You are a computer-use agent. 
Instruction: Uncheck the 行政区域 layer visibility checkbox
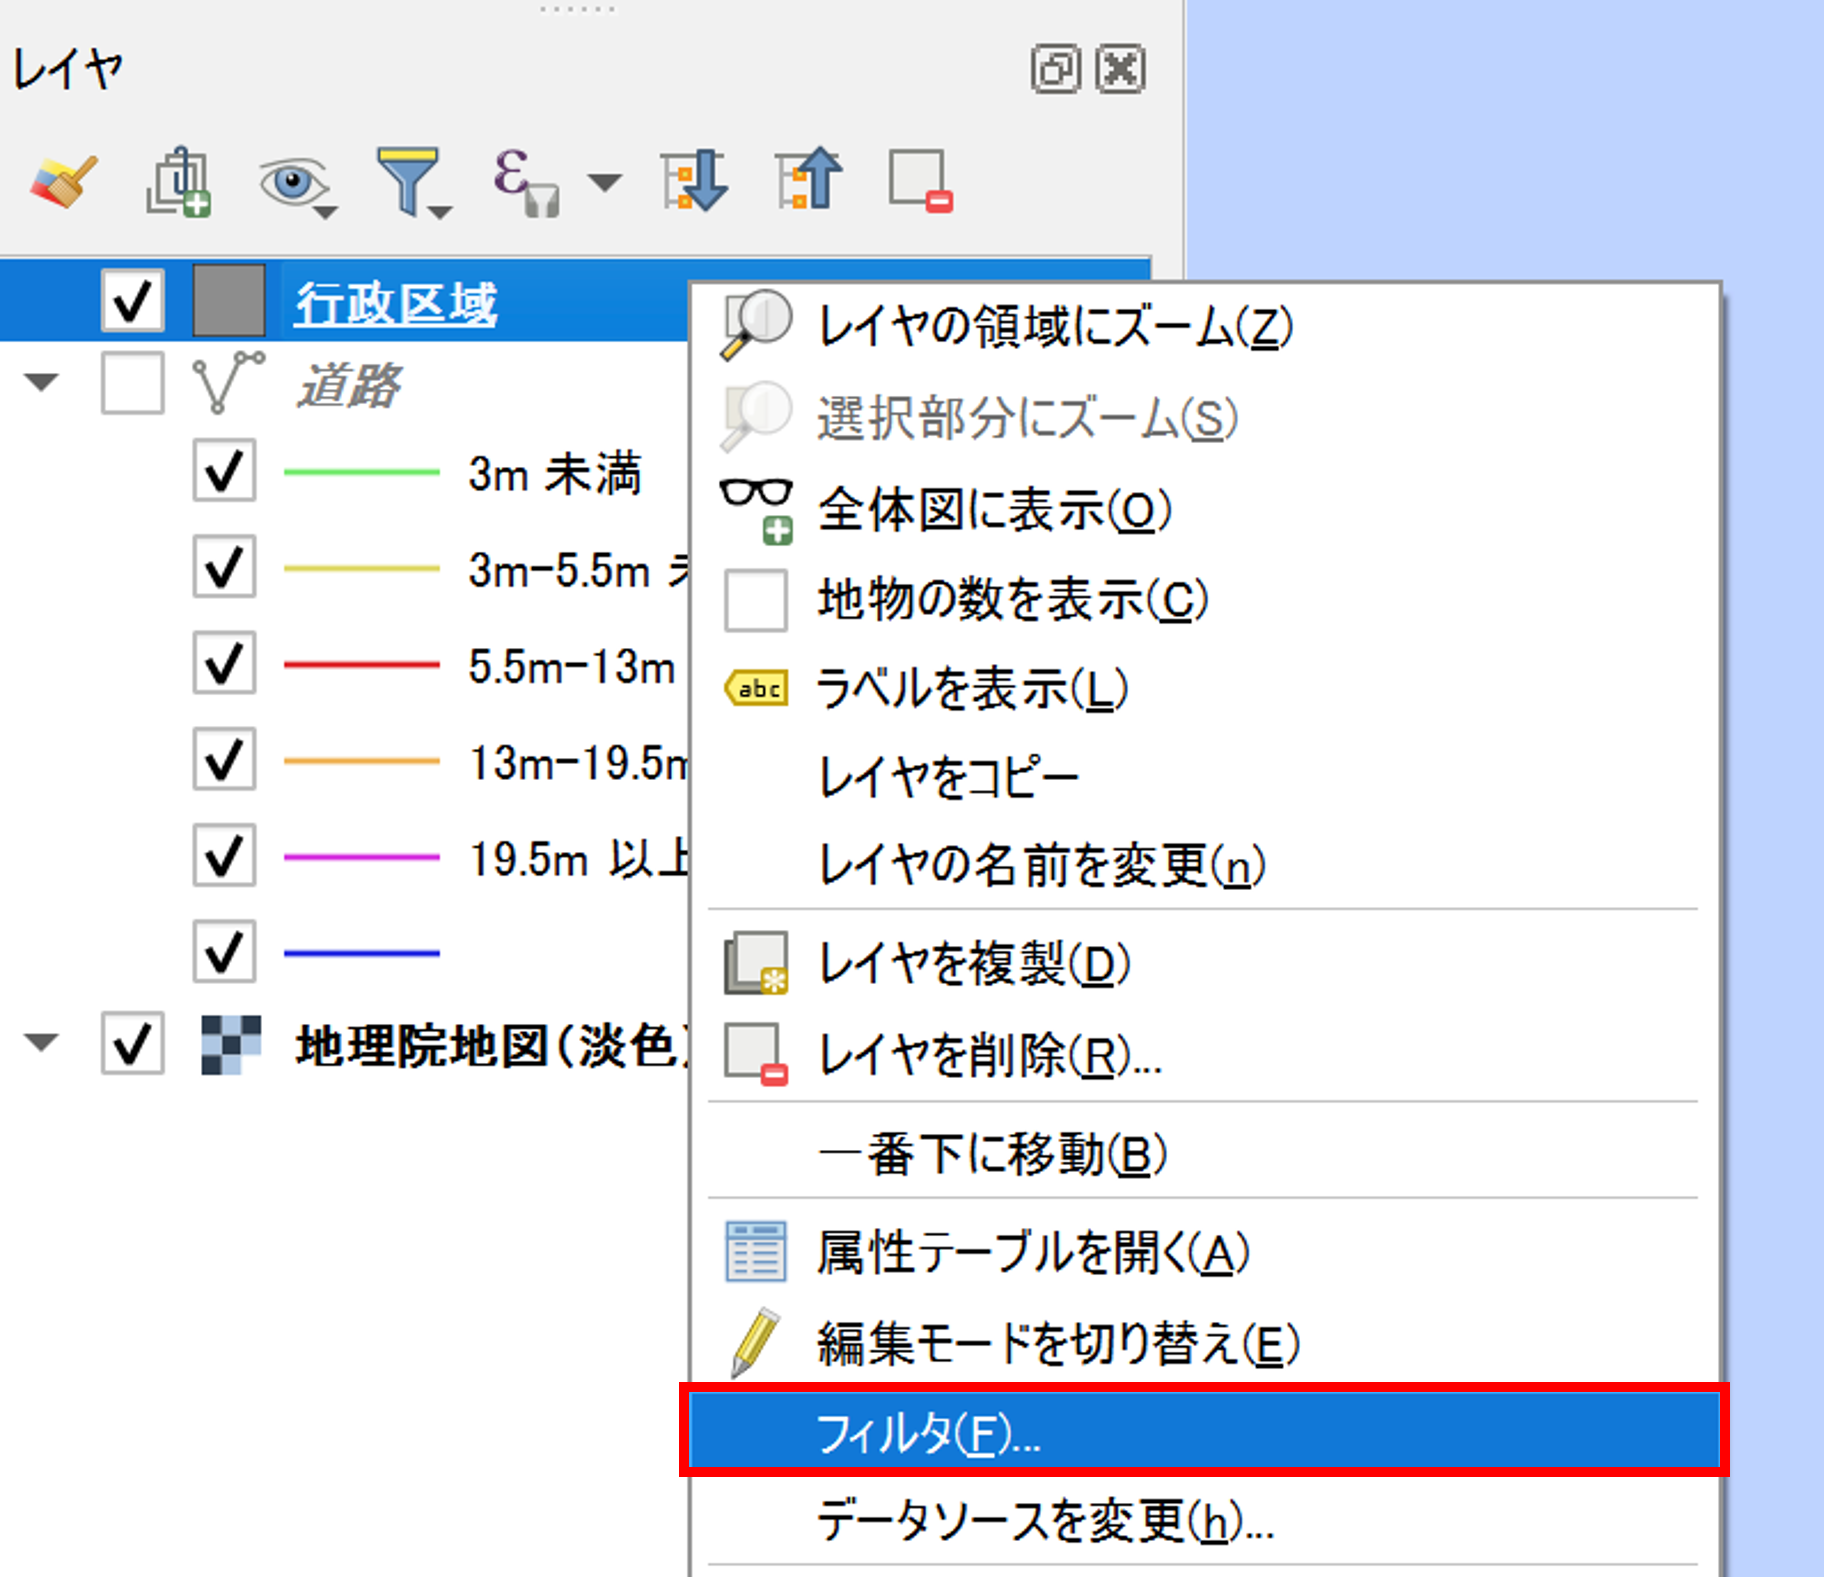click(x=133, y=300)
